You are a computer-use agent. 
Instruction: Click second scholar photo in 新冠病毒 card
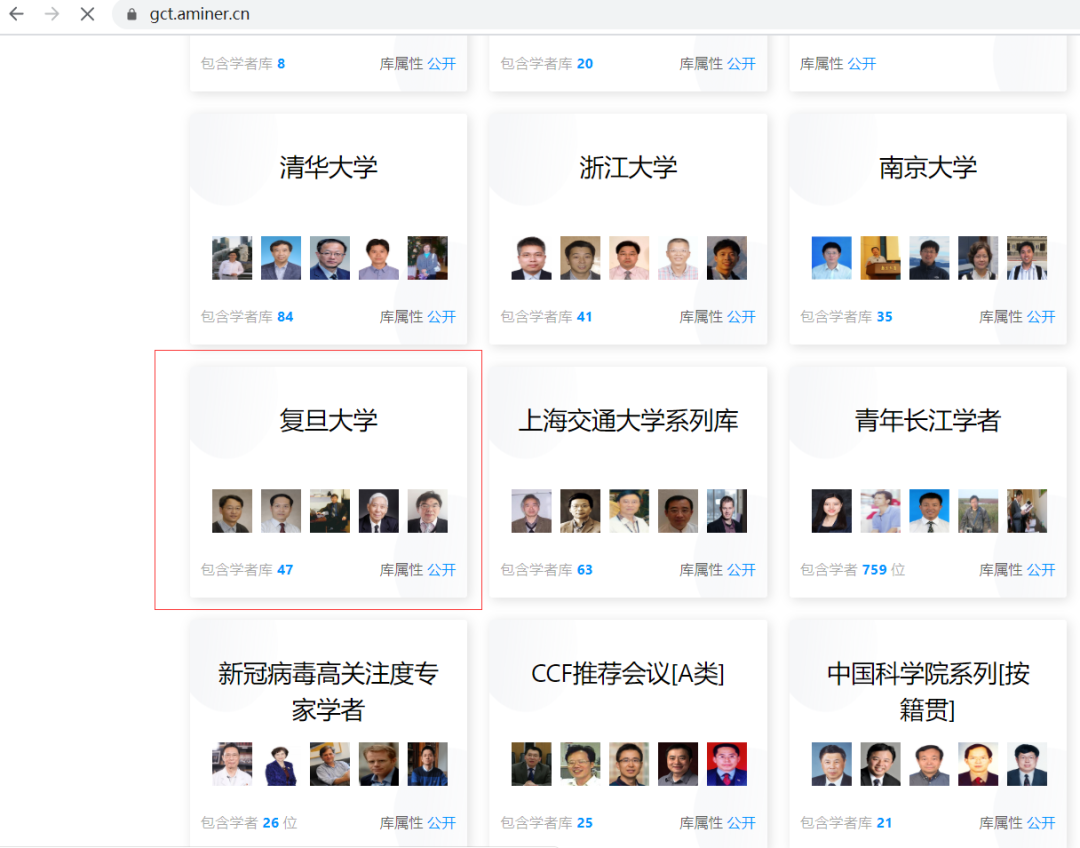click(x=281, y=764)
